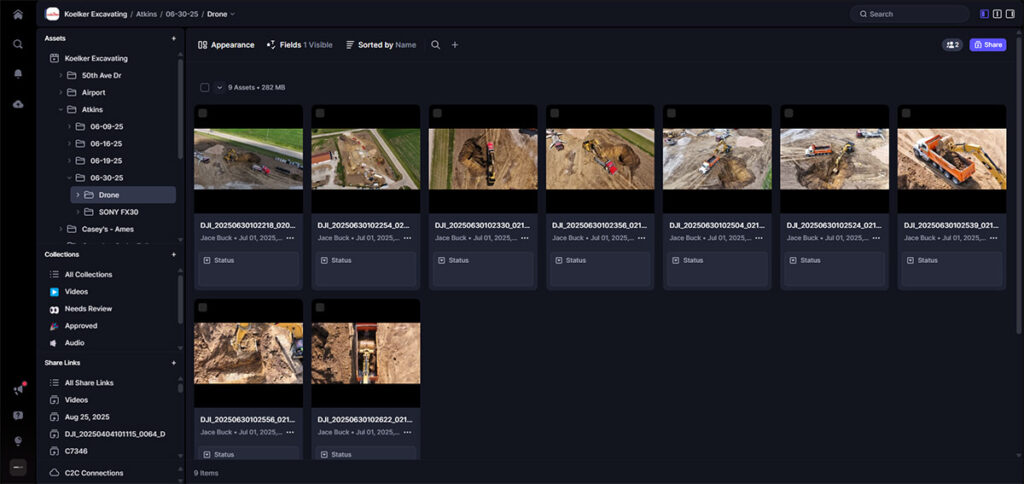Collapse the Atkins folder tree
Image resolution: width=1024 pixels, height=484 pixels.
click(60, 110)
